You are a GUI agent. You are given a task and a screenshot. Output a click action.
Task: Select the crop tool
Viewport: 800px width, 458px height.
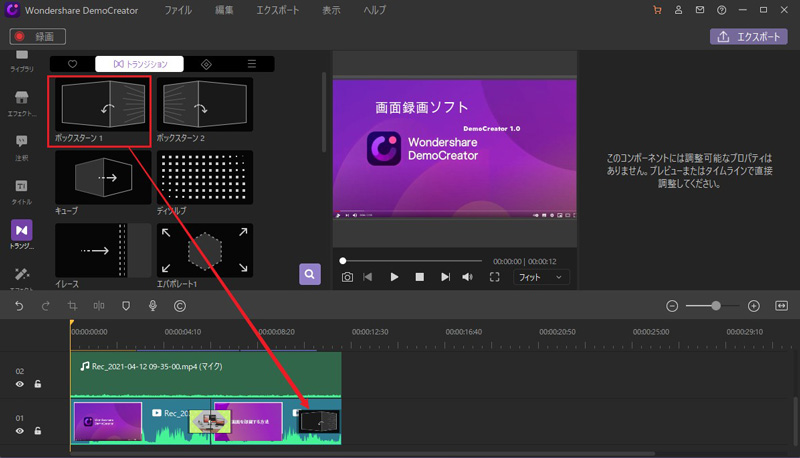72,306
